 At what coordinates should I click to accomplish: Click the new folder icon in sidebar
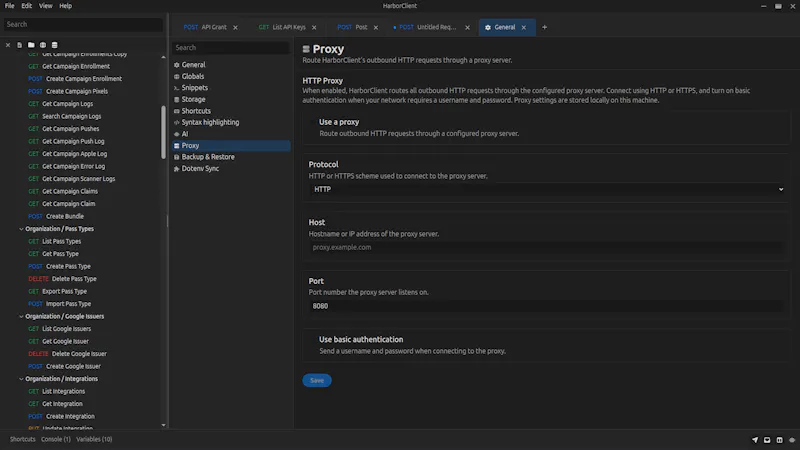[31, 45]
